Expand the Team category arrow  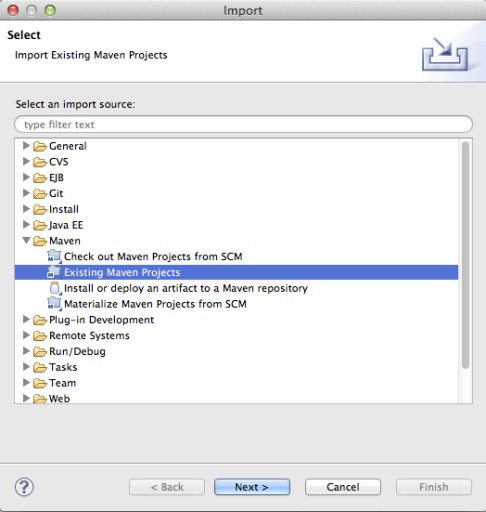[26, 382]
